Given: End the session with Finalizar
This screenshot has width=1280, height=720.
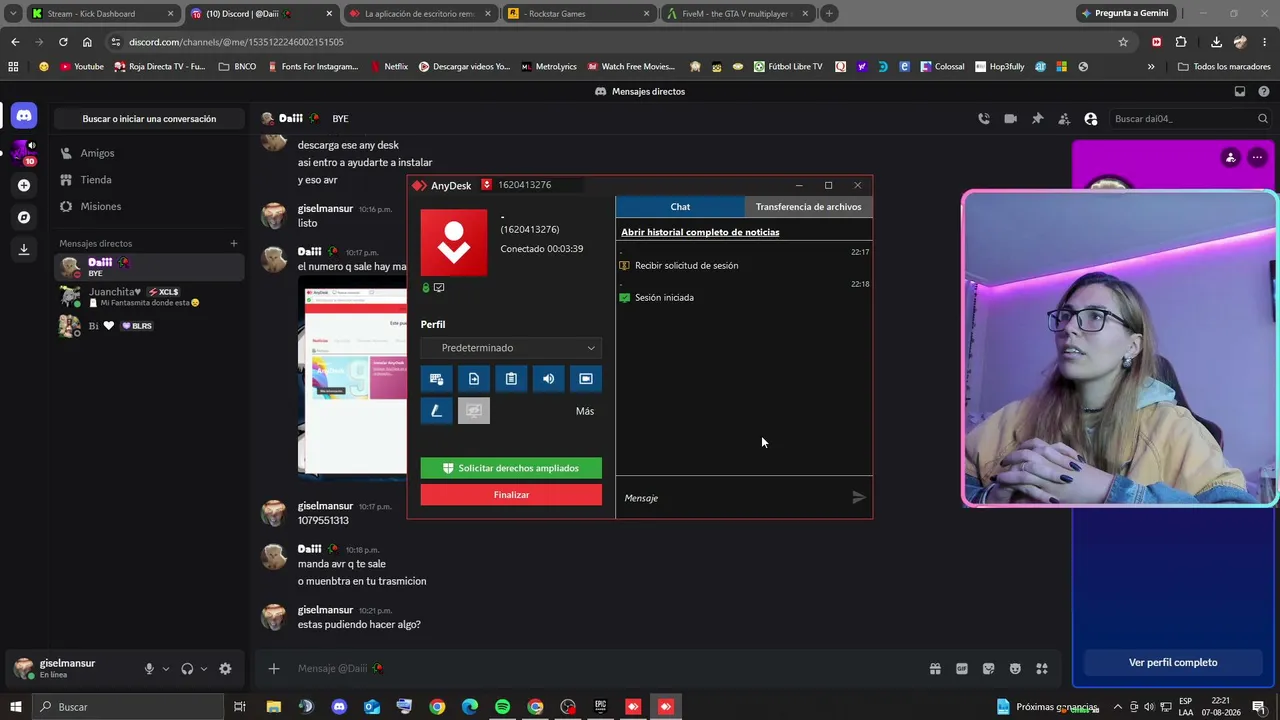Looking at the screenshot, I should point(511,495).
